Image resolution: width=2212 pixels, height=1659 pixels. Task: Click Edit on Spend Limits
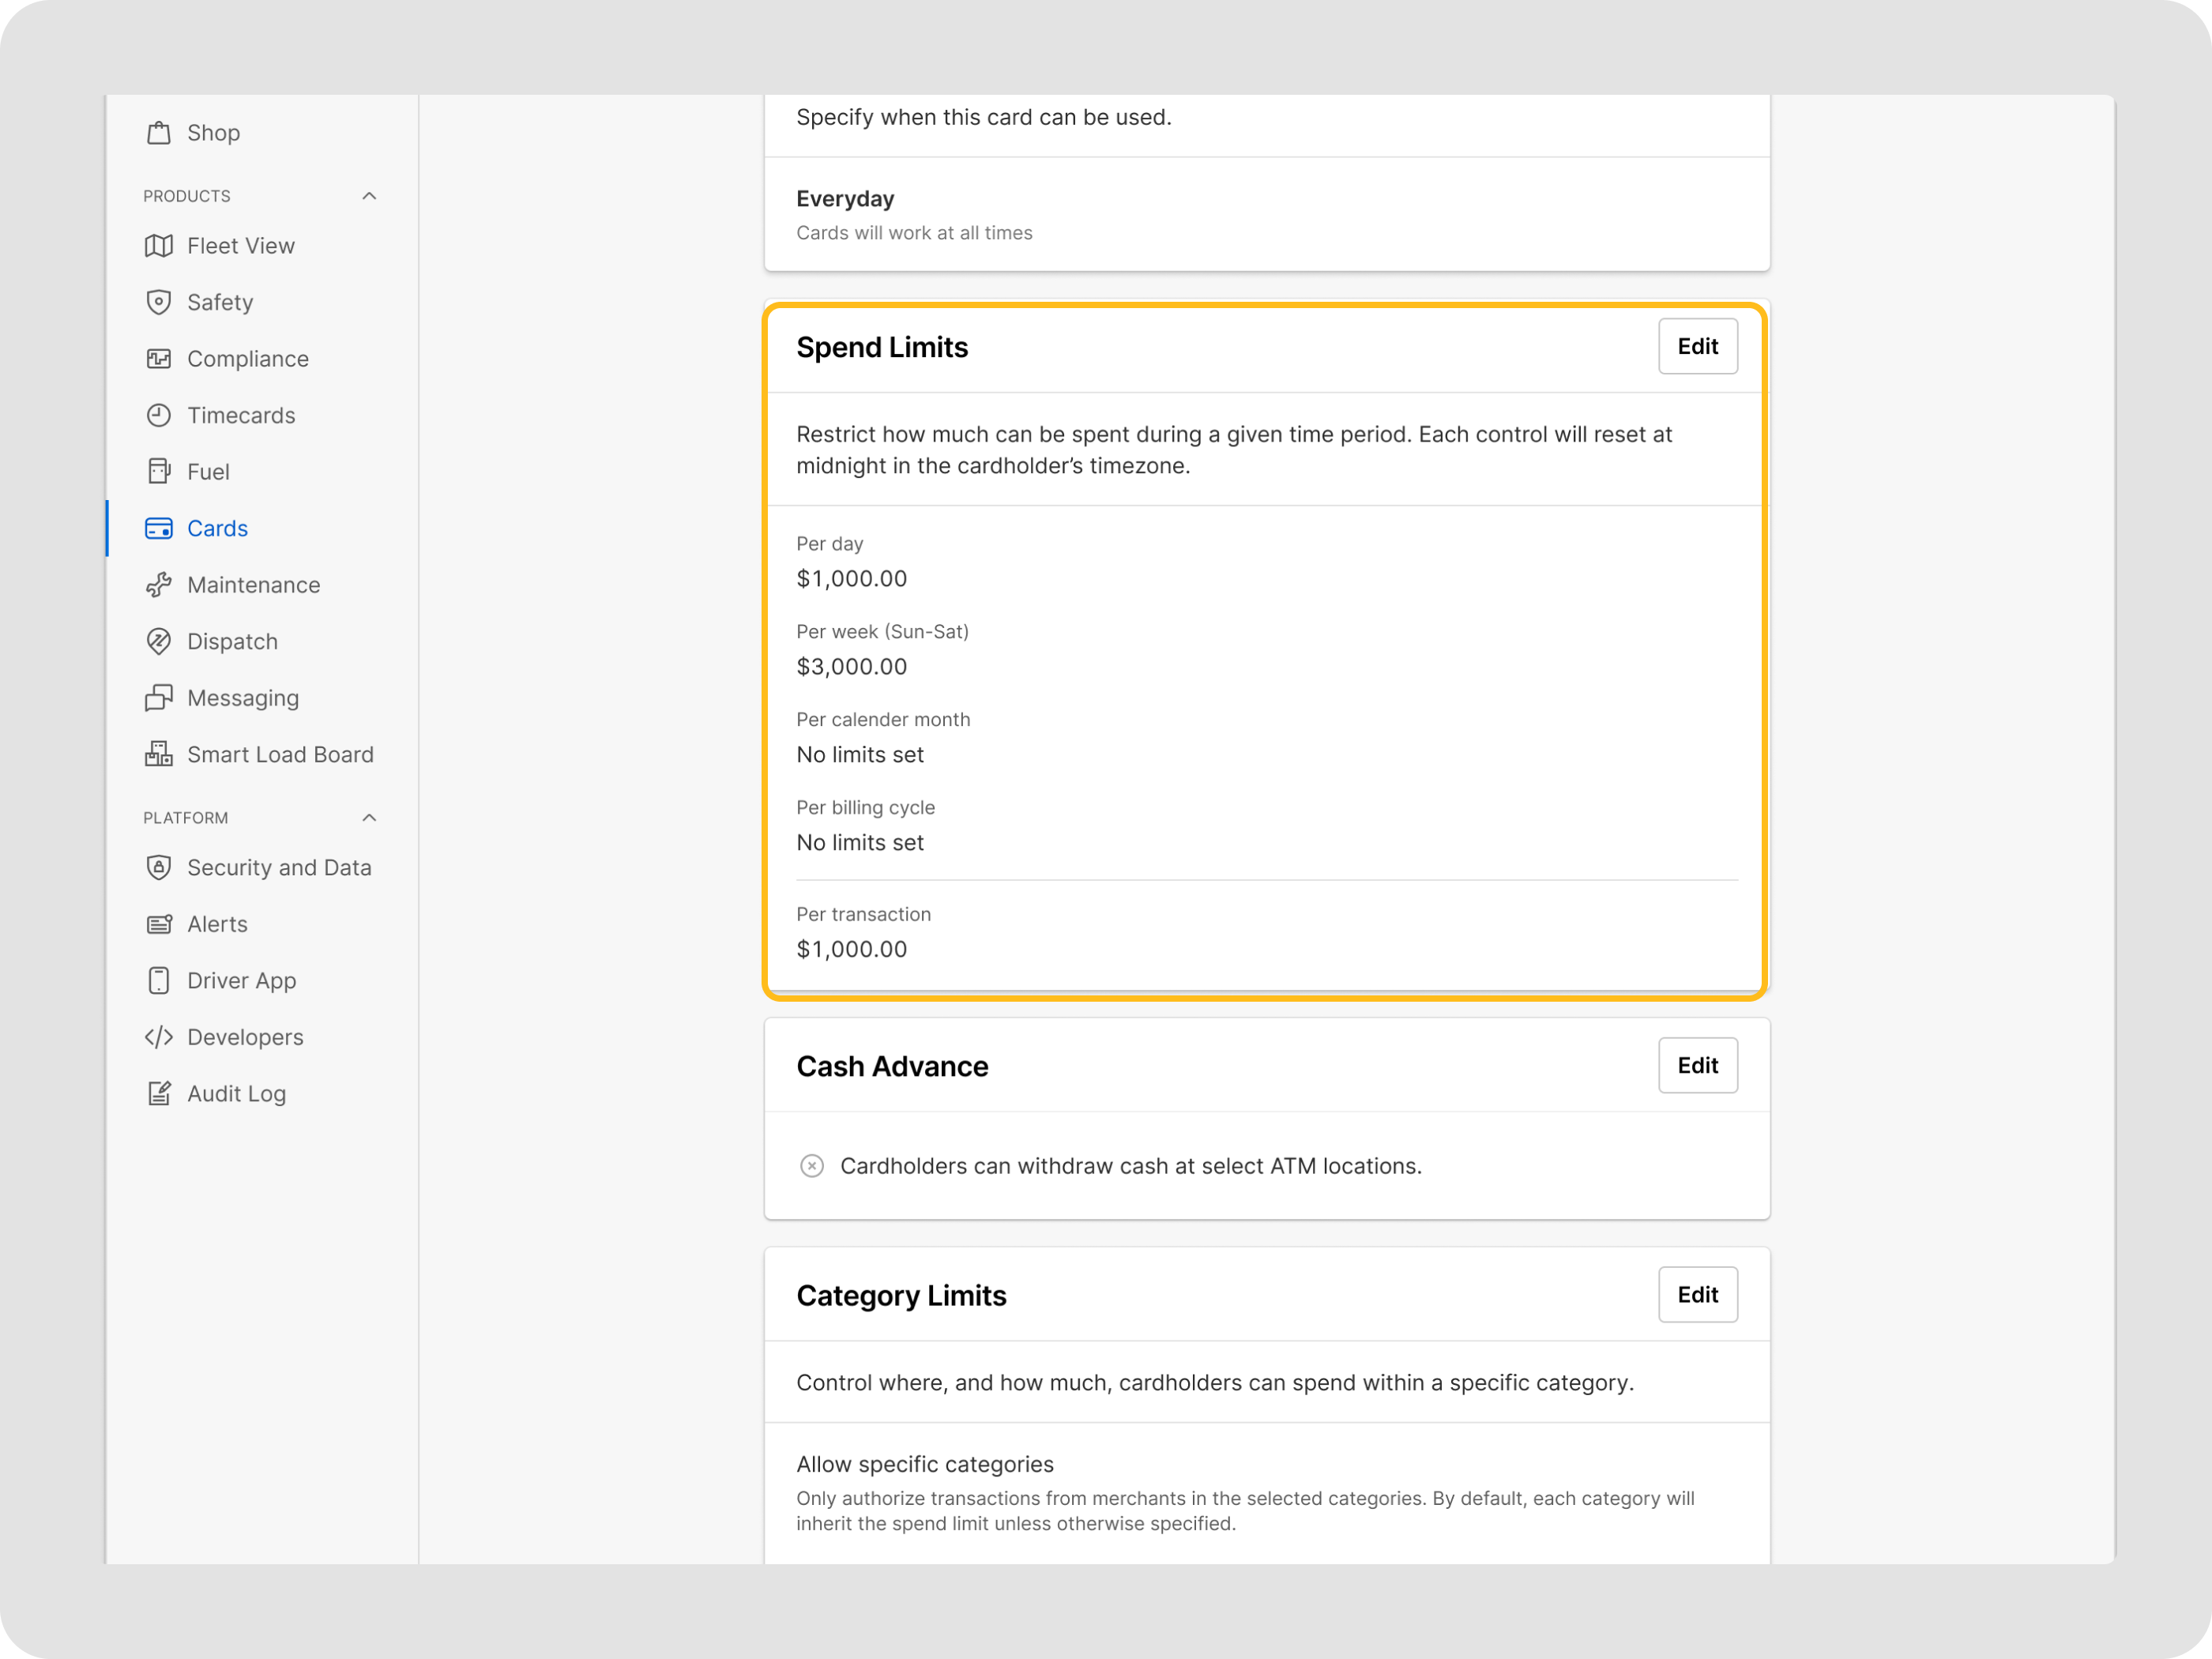1698,346
